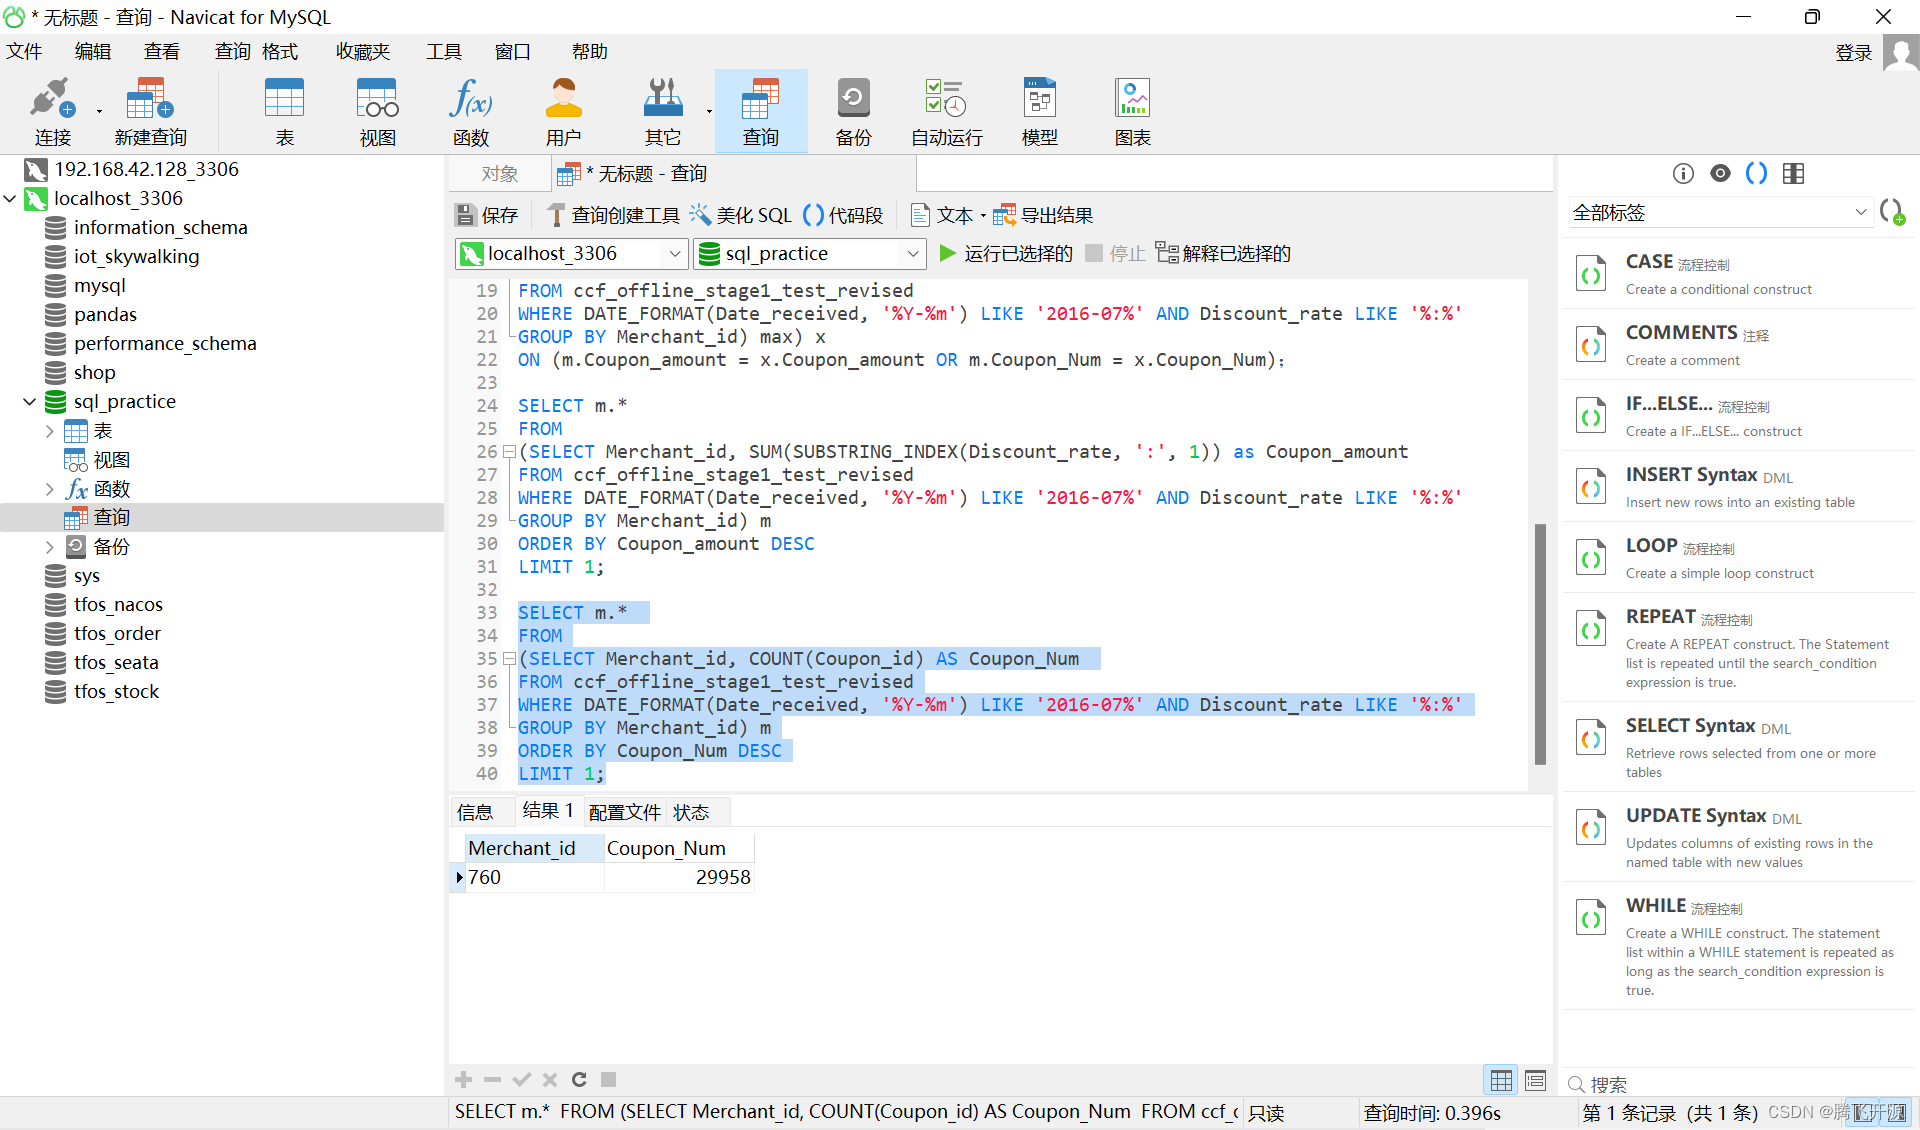Screen dimensions: 1920x1130
Task: Click 美化 SQL beautify button
Action: (x=740, y=215)
